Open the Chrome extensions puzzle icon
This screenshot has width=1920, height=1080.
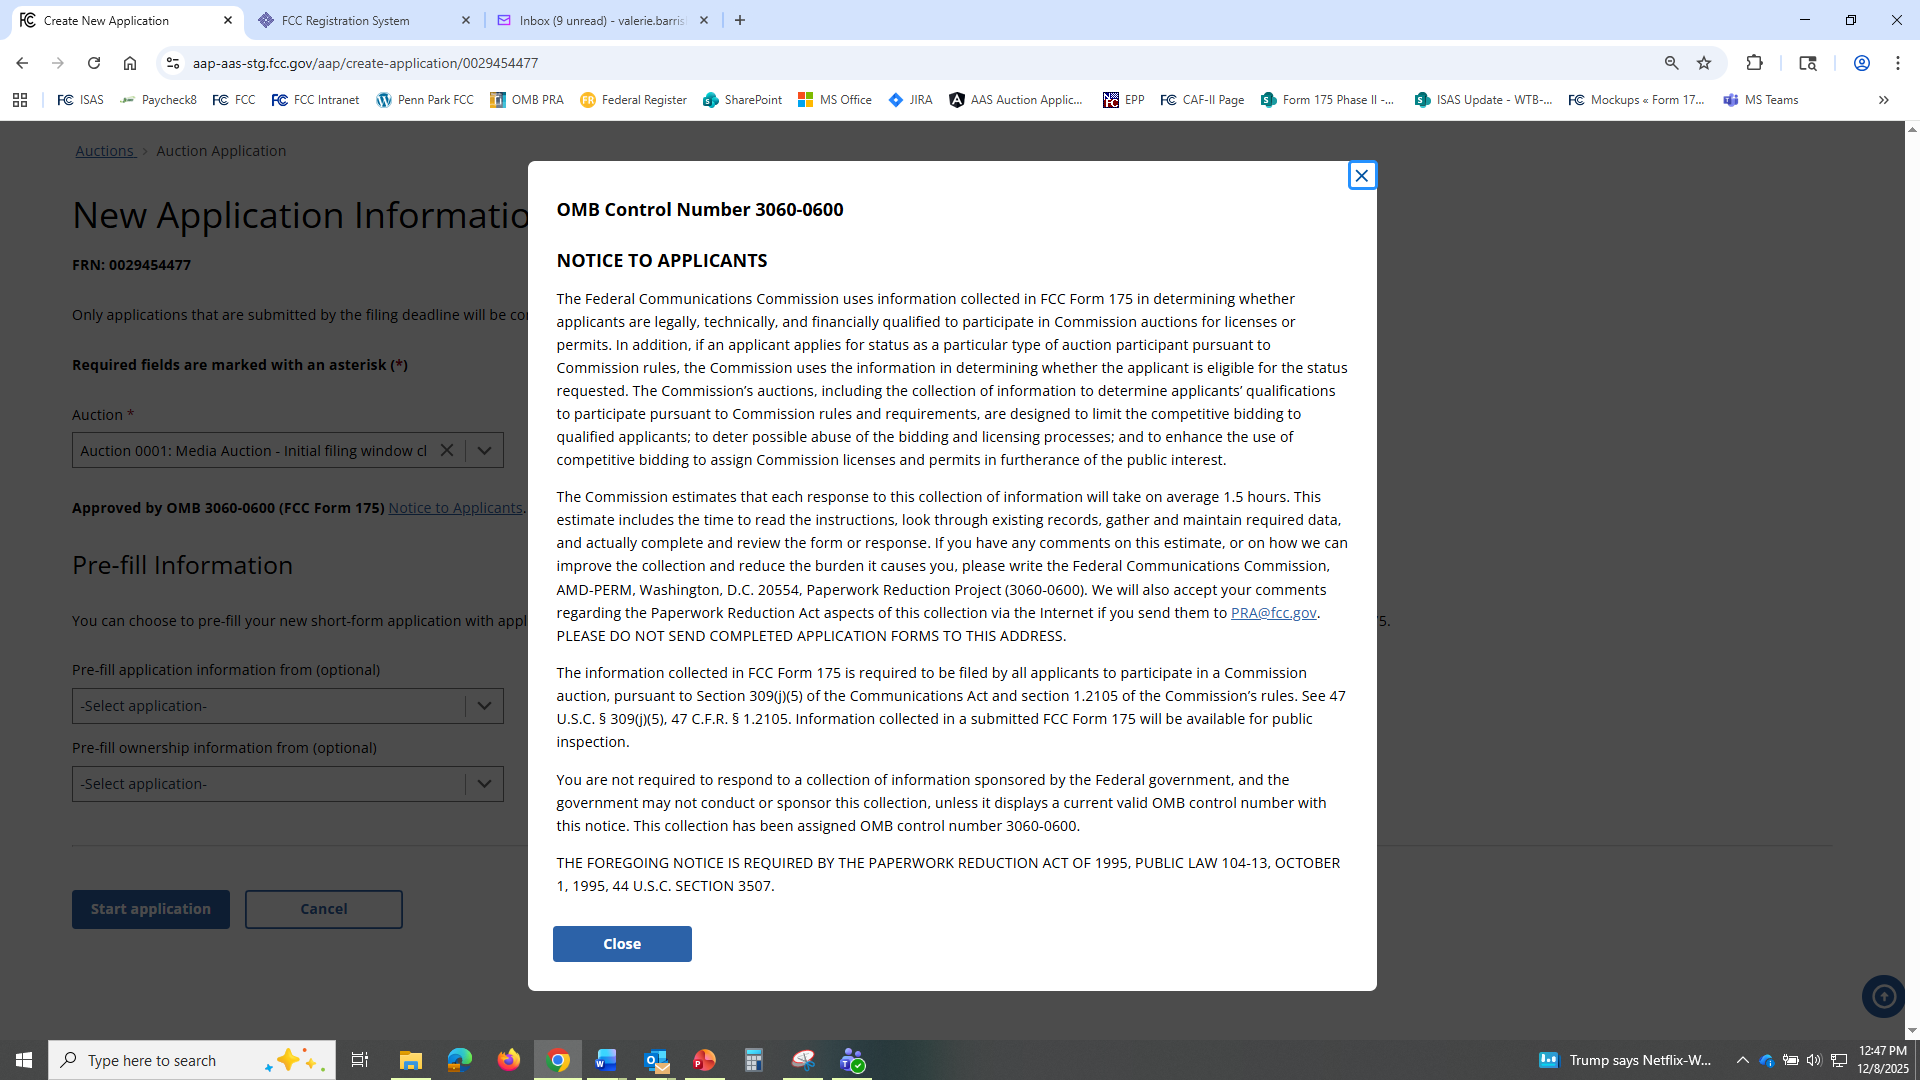click(x=1754, y=63)
